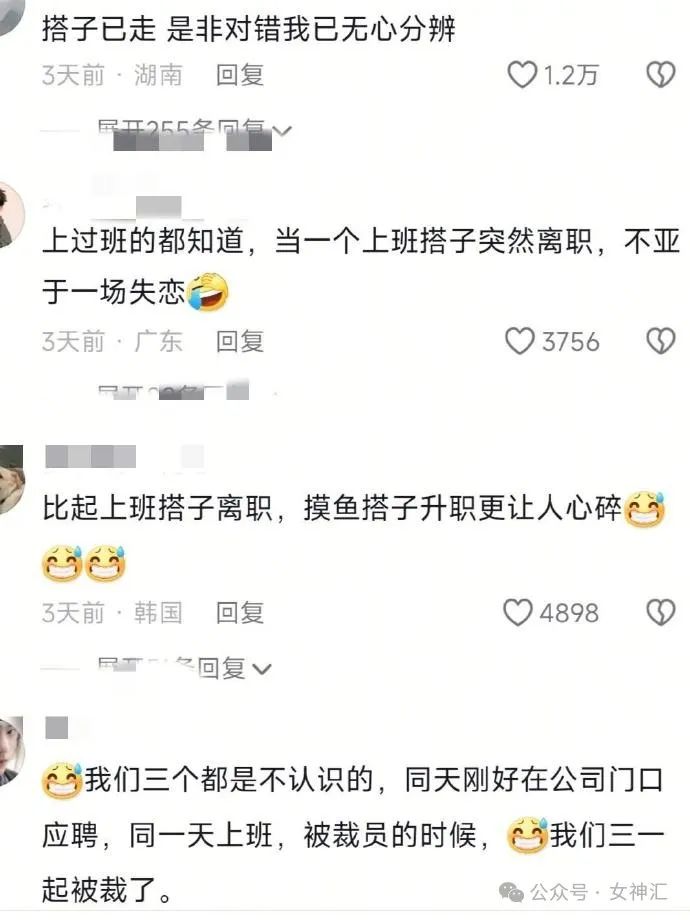Like the Guangdong comment with 3756 likes

(x=520, y=341)
